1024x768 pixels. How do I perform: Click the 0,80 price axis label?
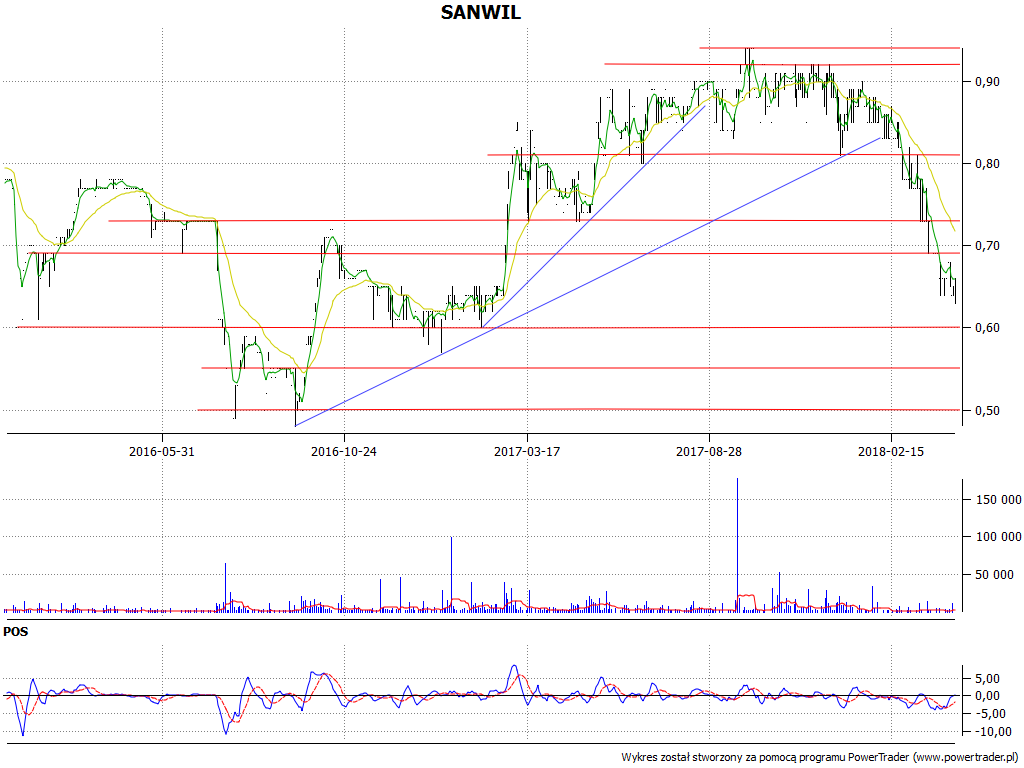(987, 163)
